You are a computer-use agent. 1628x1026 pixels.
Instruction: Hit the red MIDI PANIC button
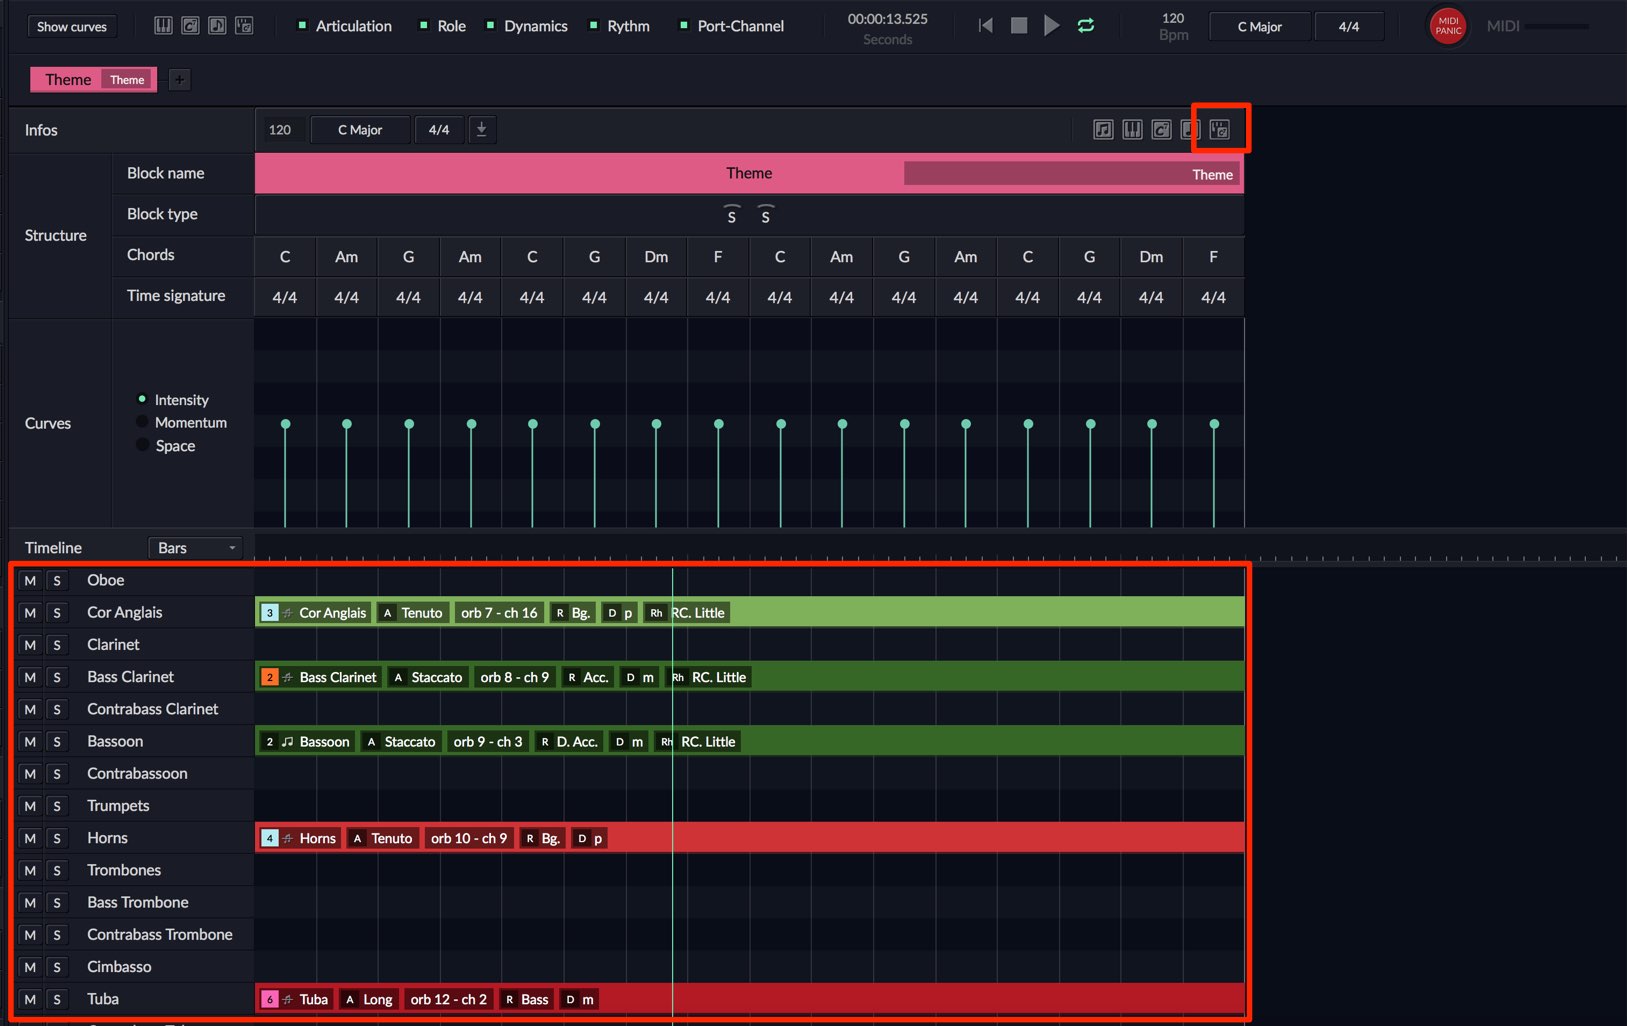[1448, 26]
